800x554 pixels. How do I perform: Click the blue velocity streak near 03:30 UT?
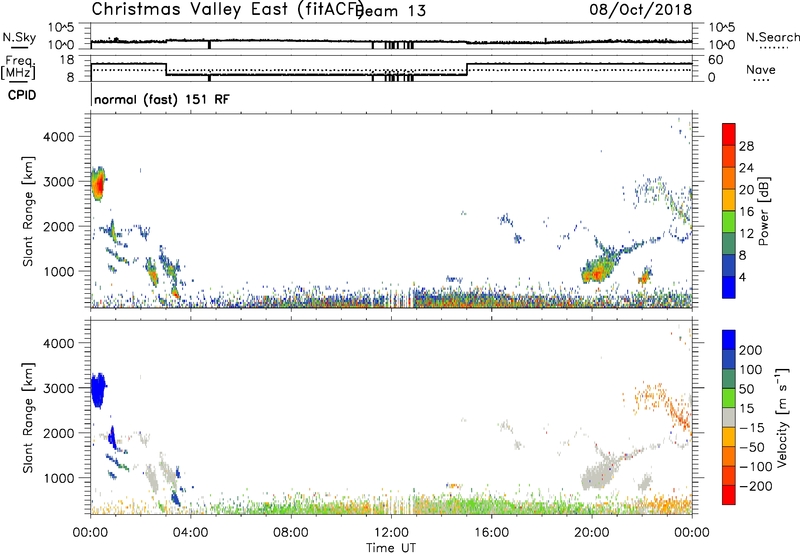tap(175, 498)
